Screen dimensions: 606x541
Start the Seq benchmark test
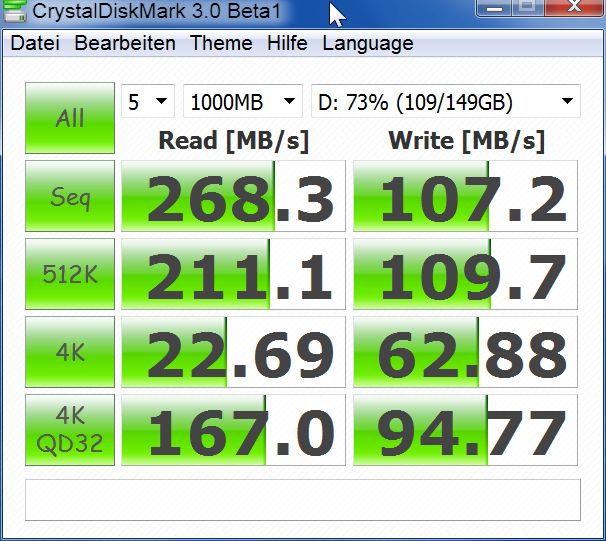pos(70,196)
